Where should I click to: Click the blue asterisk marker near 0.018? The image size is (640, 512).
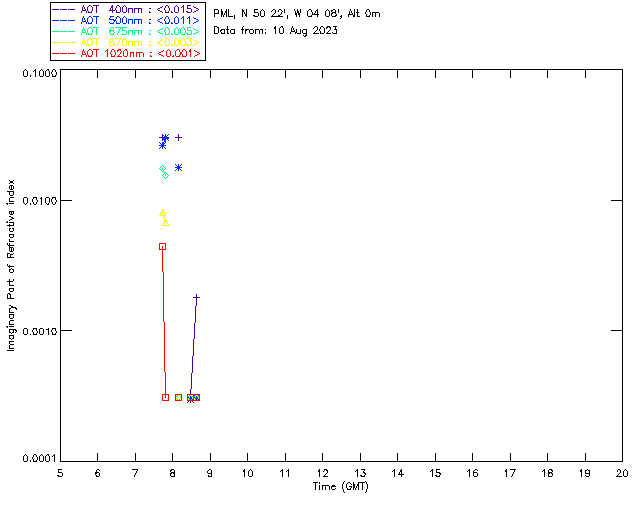(178, 167)
